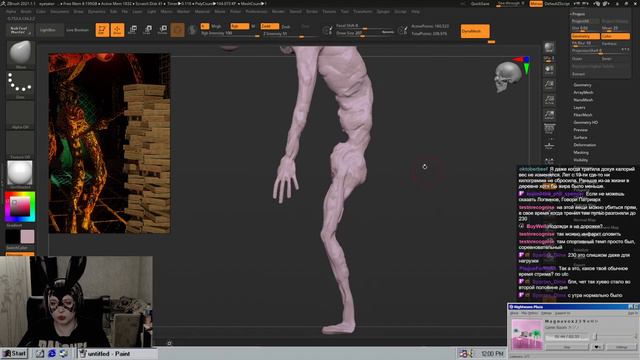The image size is (640, 360).
Task: Open the Transform menu
Action: point(362,12)
